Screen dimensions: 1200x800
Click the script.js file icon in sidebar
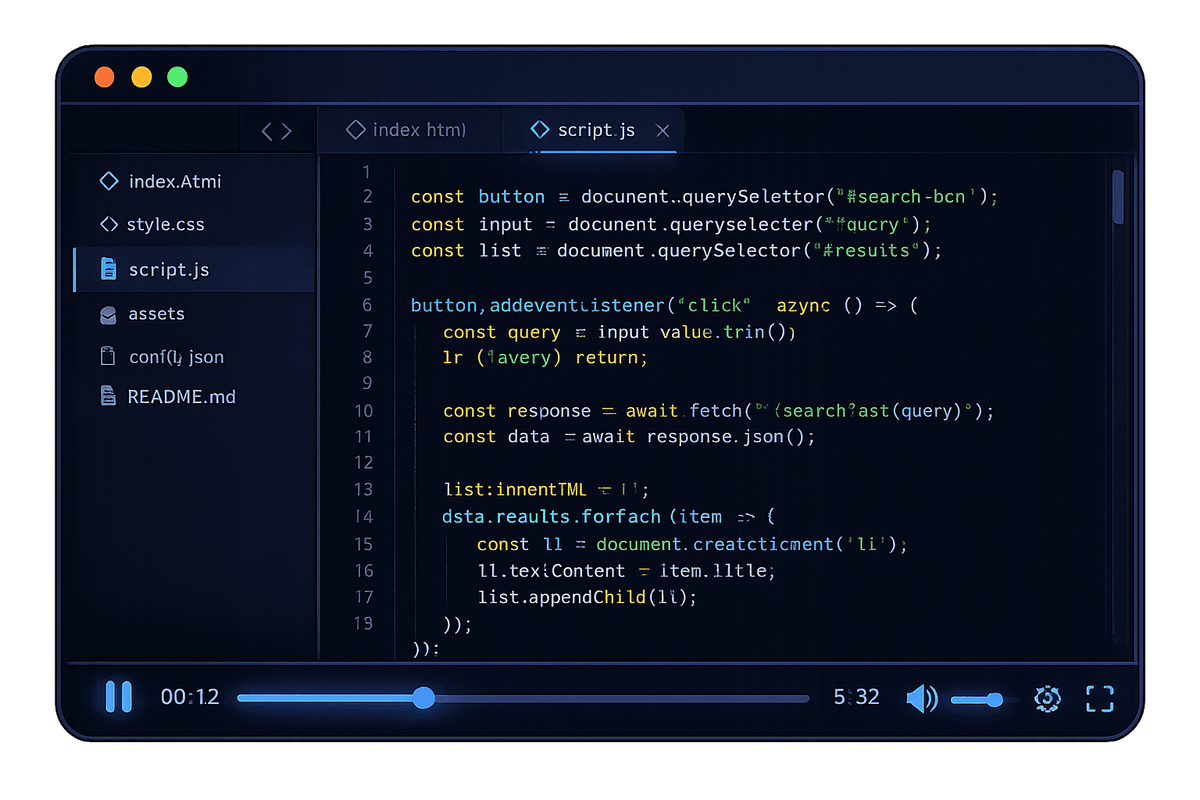[110, 269]
